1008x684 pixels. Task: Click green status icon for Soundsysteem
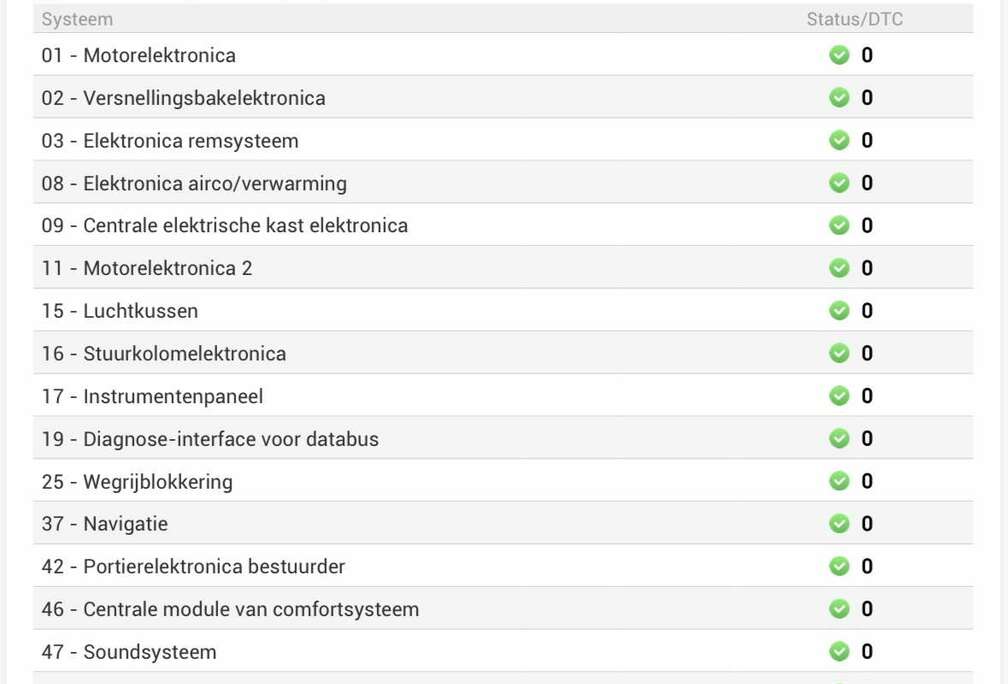pyautogui.click(x=839, y=652)
